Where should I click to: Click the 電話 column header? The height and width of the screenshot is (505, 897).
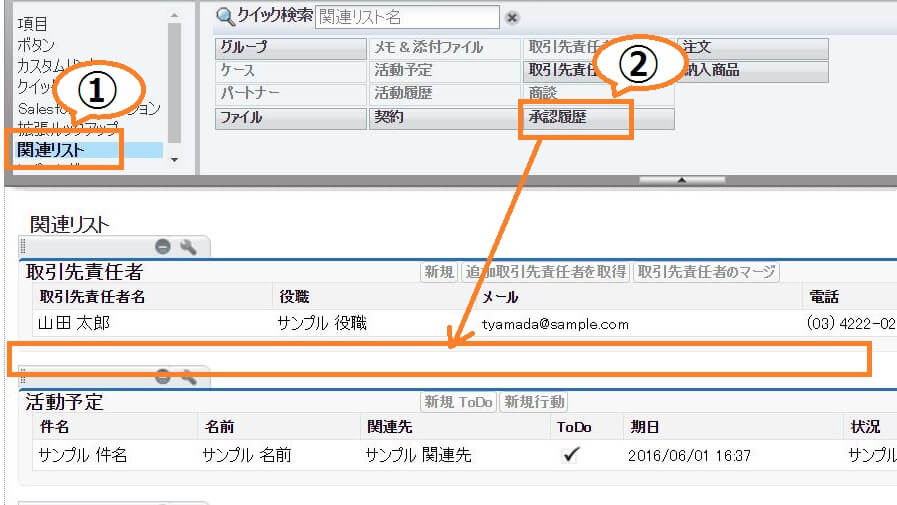824,297
